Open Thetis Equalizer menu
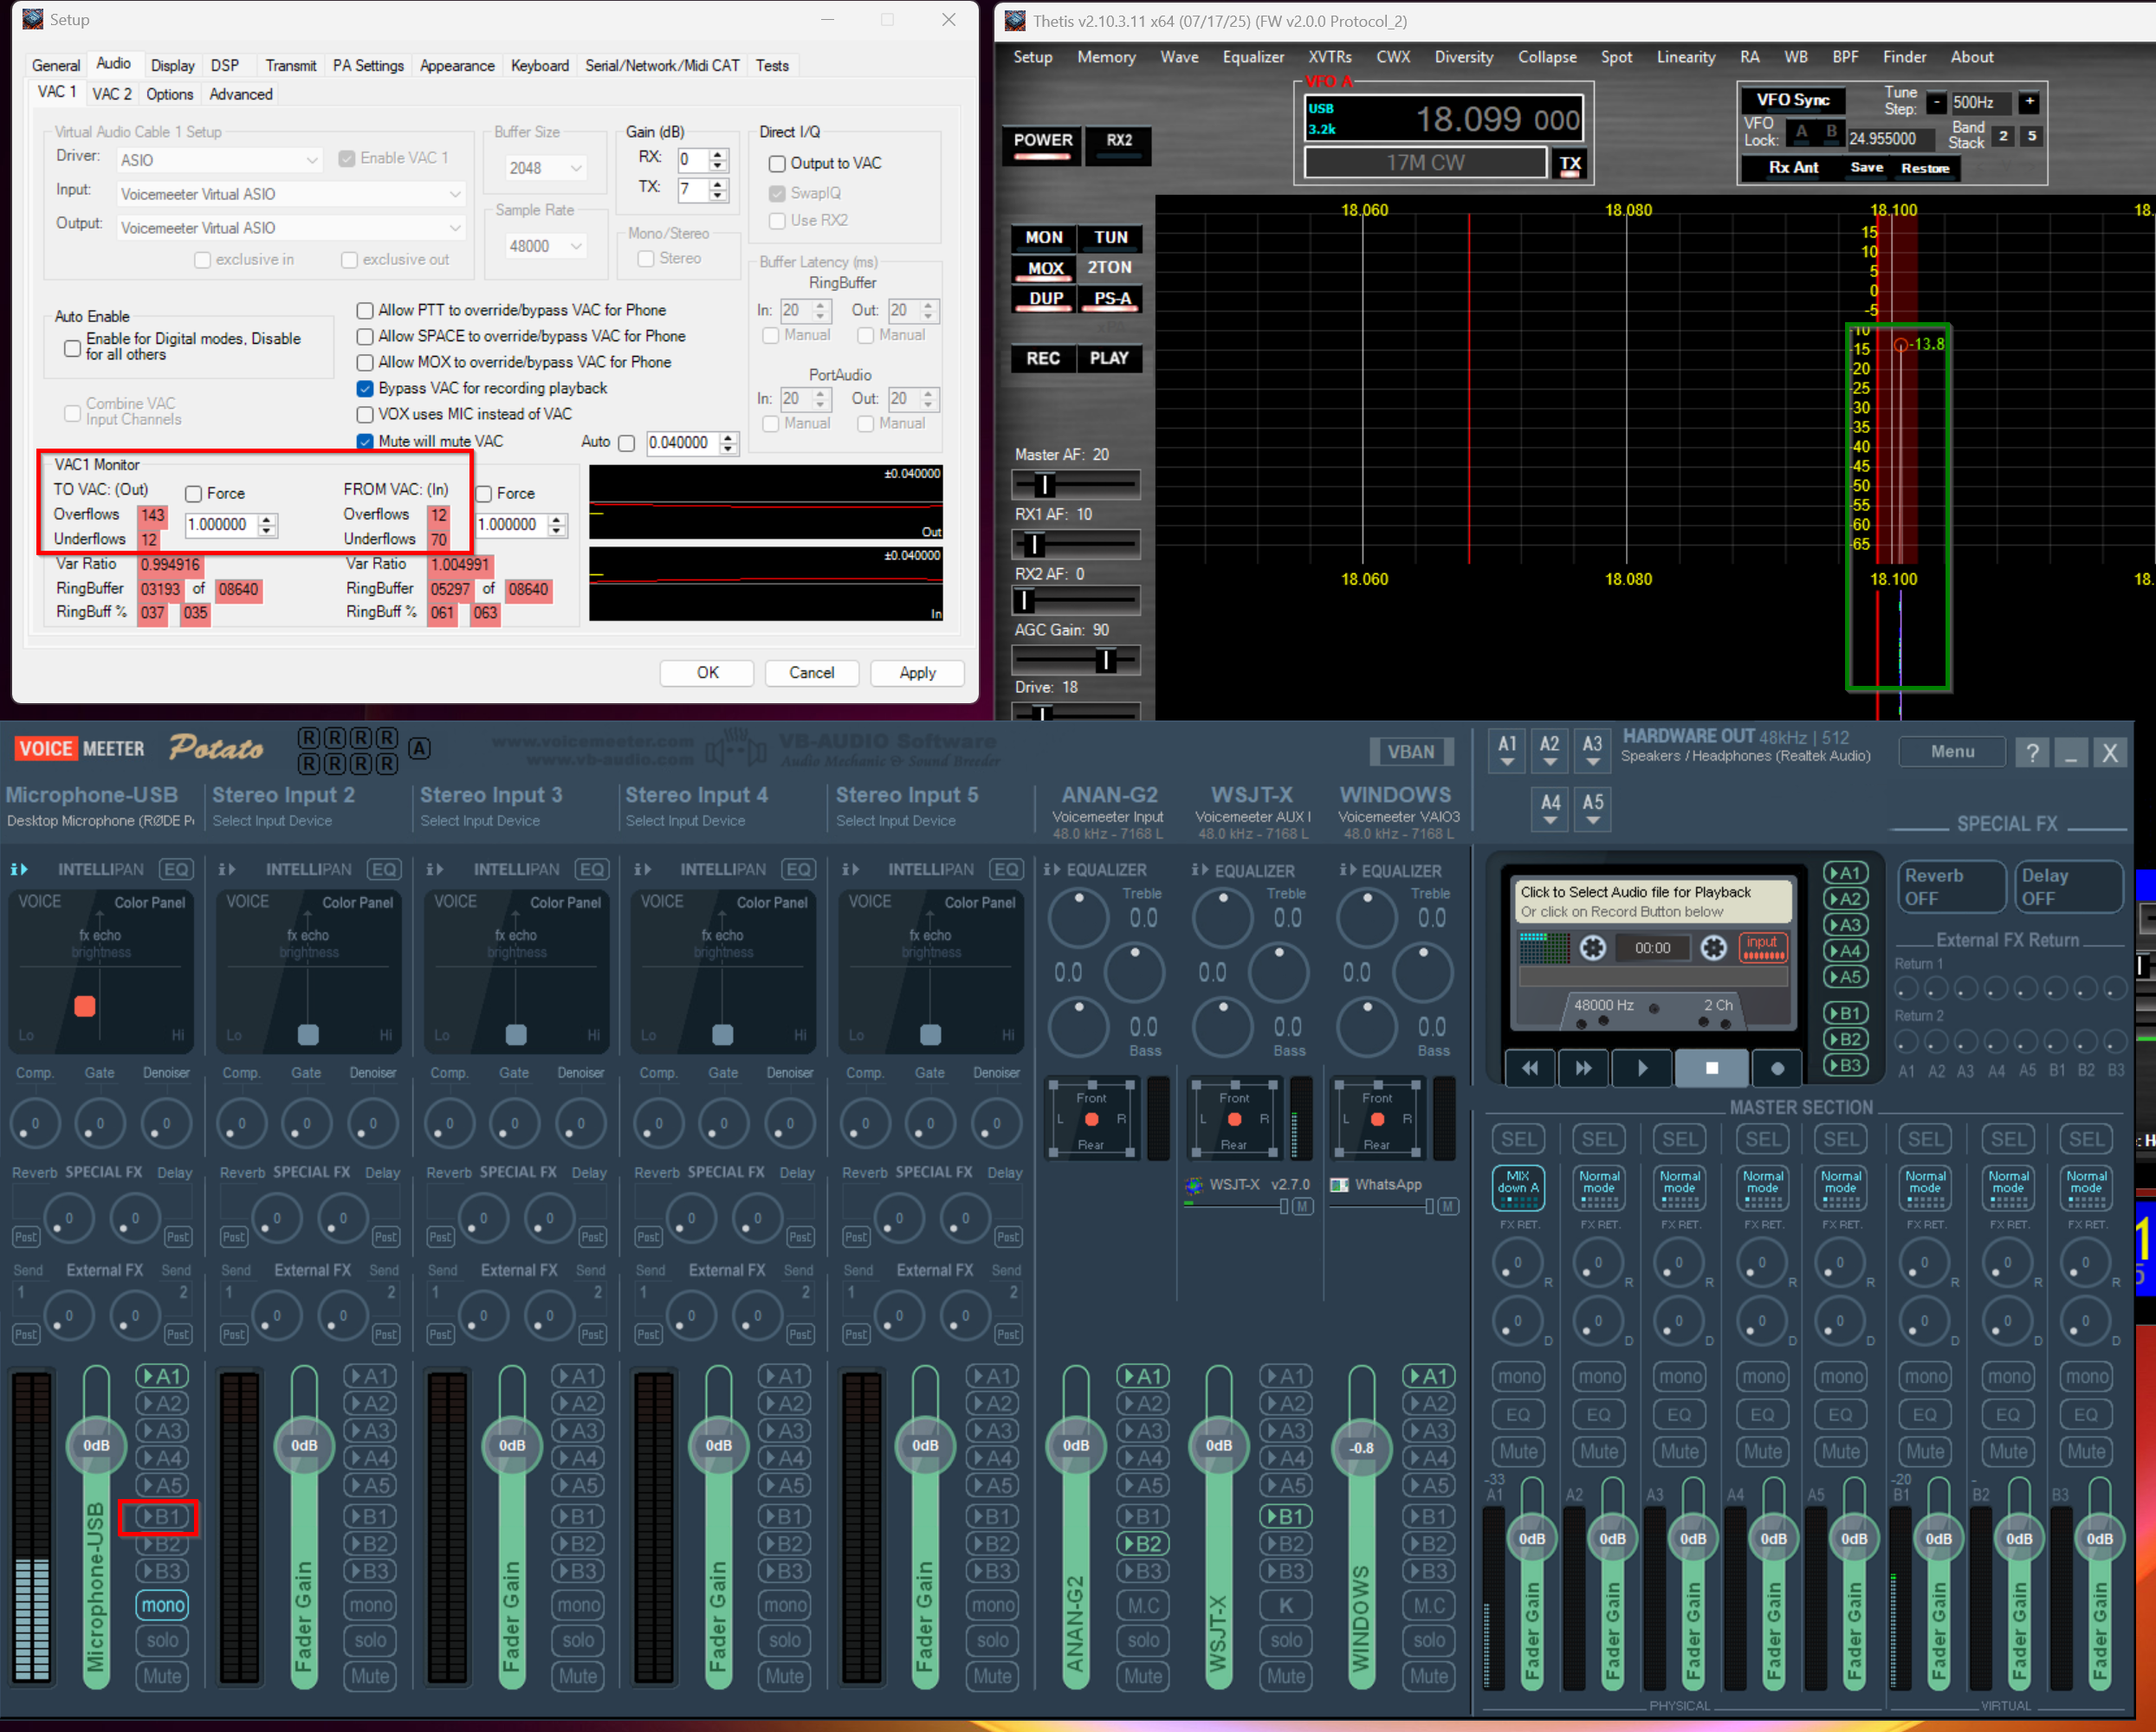 1253,57
